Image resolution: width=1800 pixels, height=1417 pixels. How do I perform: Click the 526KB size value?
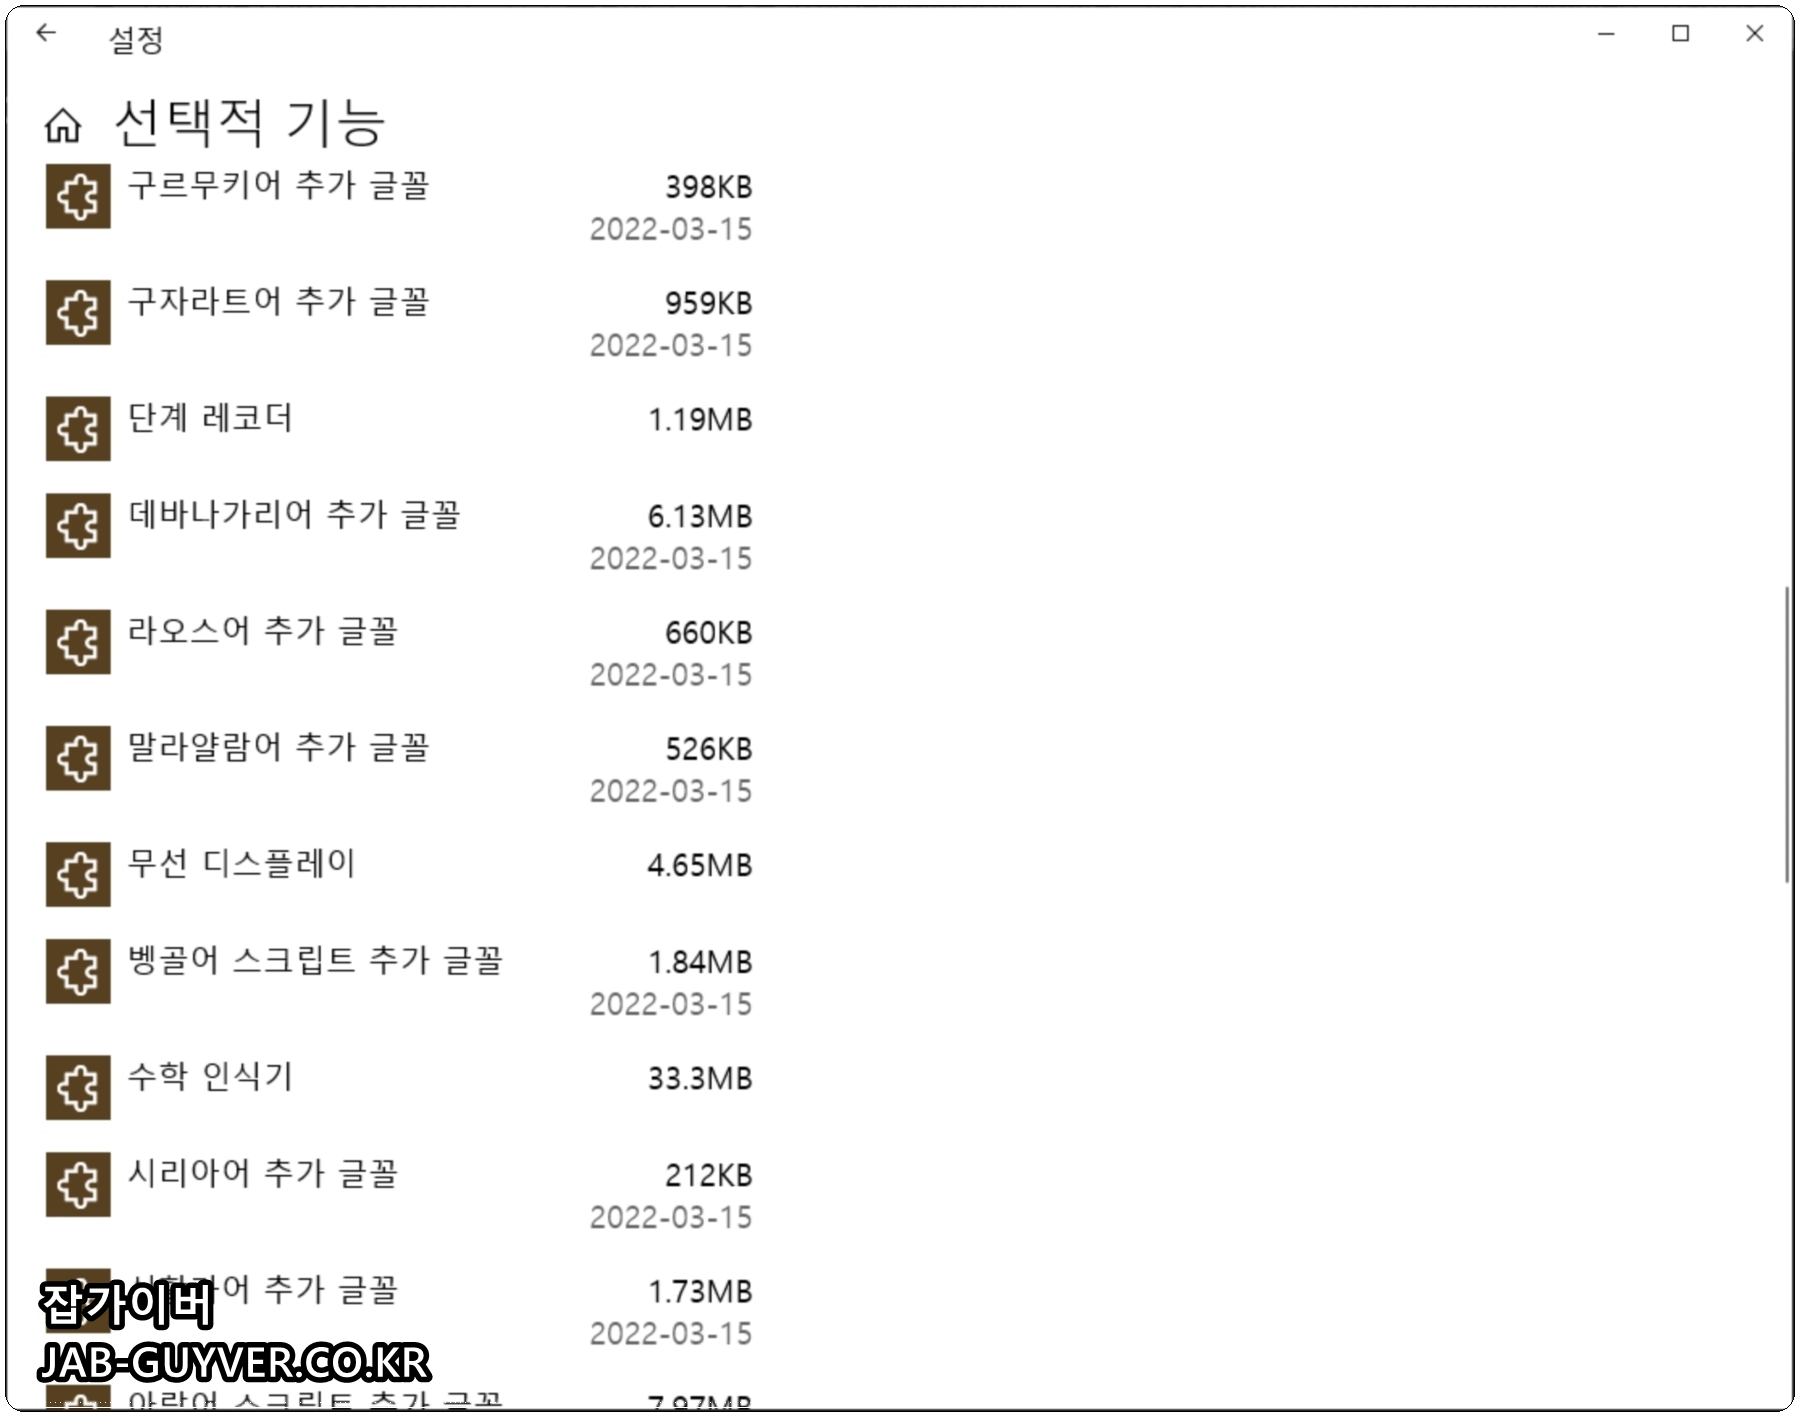(708, 749)
